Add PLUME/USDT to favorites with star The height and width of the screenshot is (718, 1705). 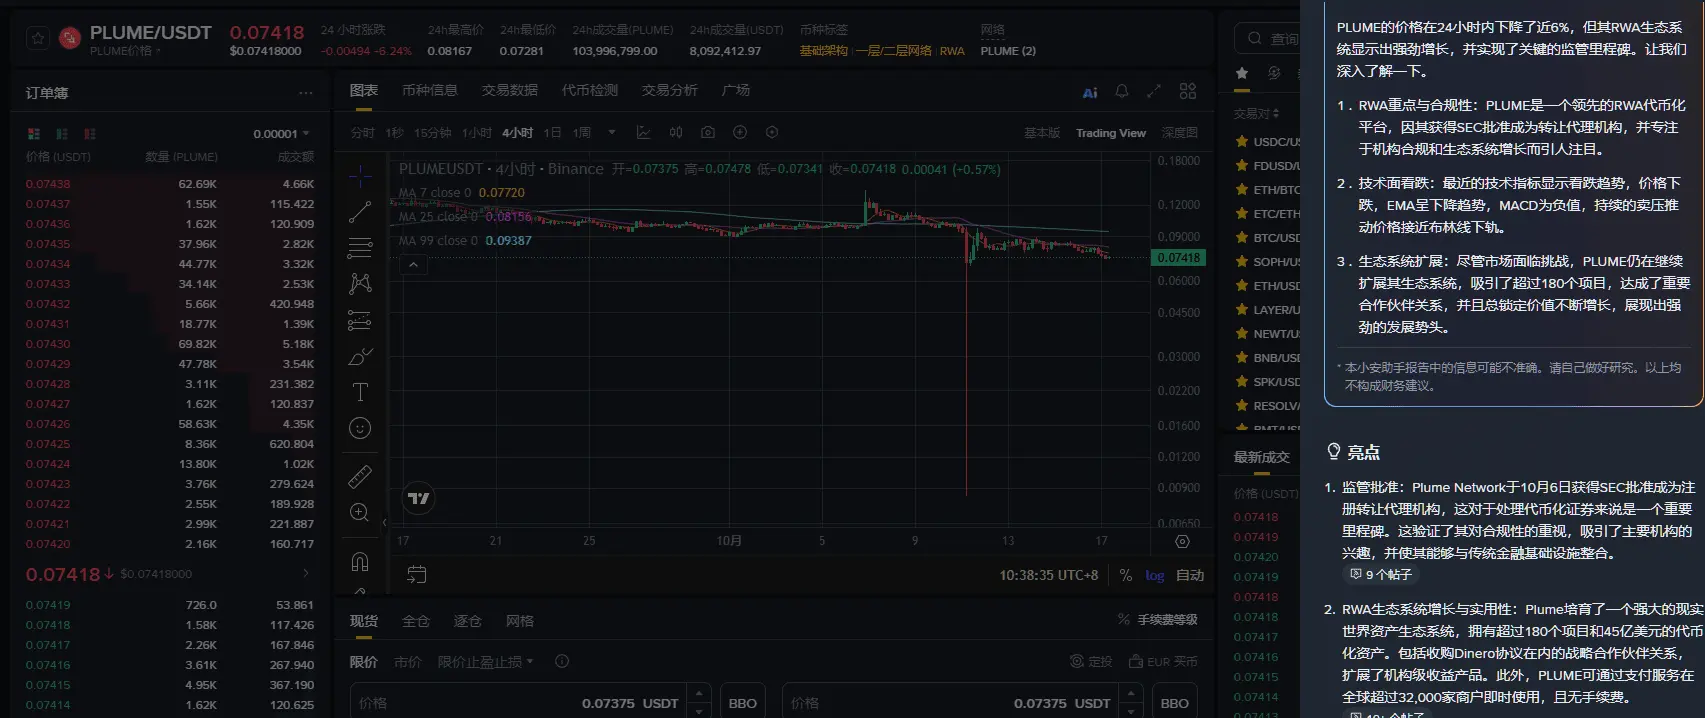[x=37, y=38]
